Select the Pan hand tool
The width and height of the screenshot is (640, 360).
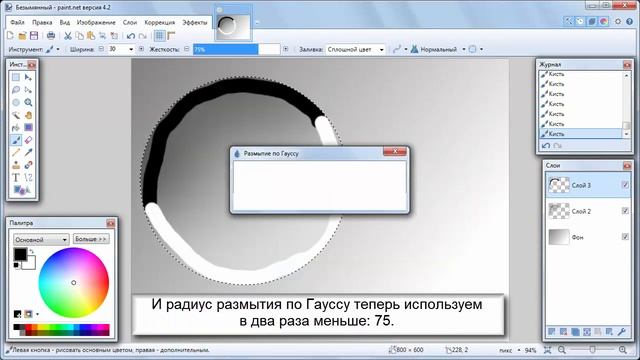click(28, 115)
